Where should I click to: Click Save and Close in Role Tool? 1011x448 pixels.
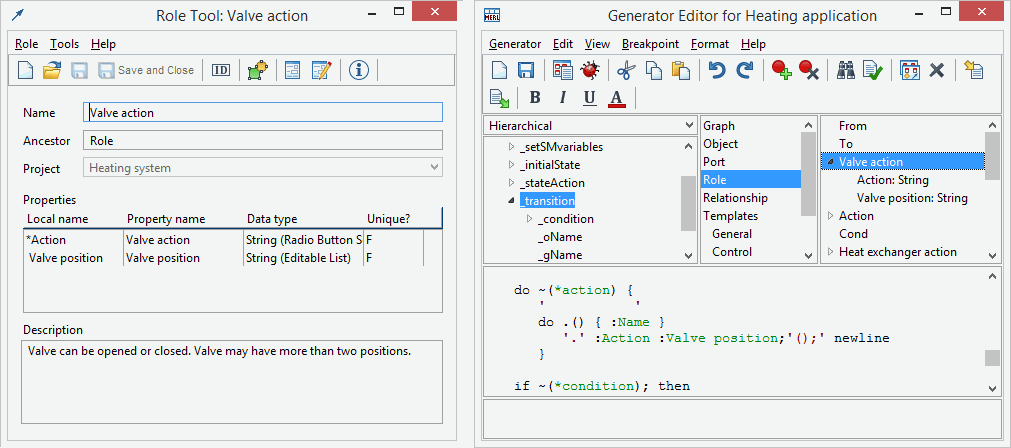point(146,70)
